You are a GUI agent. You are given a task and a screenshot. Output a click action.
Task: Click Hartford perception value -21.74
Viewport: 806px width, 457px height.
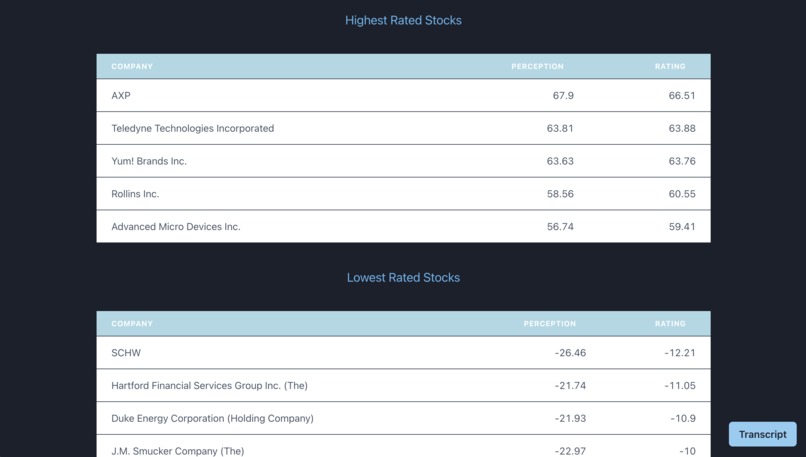570,386
